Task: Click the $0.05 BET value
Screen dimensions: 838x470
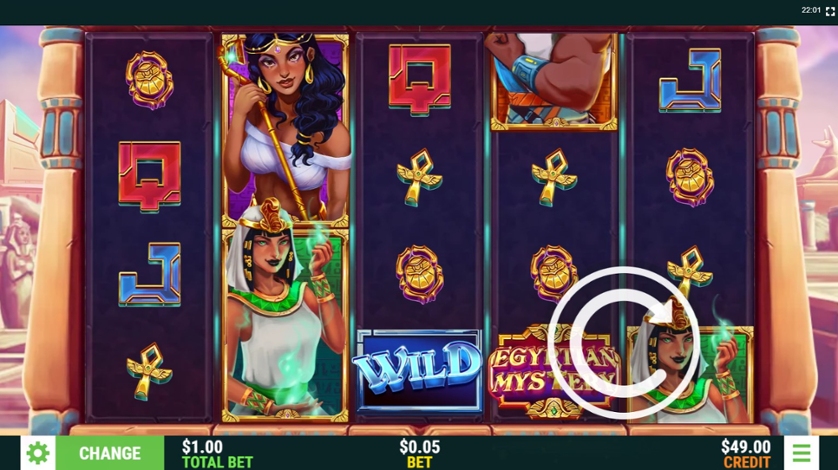Action: pos(420,453)
